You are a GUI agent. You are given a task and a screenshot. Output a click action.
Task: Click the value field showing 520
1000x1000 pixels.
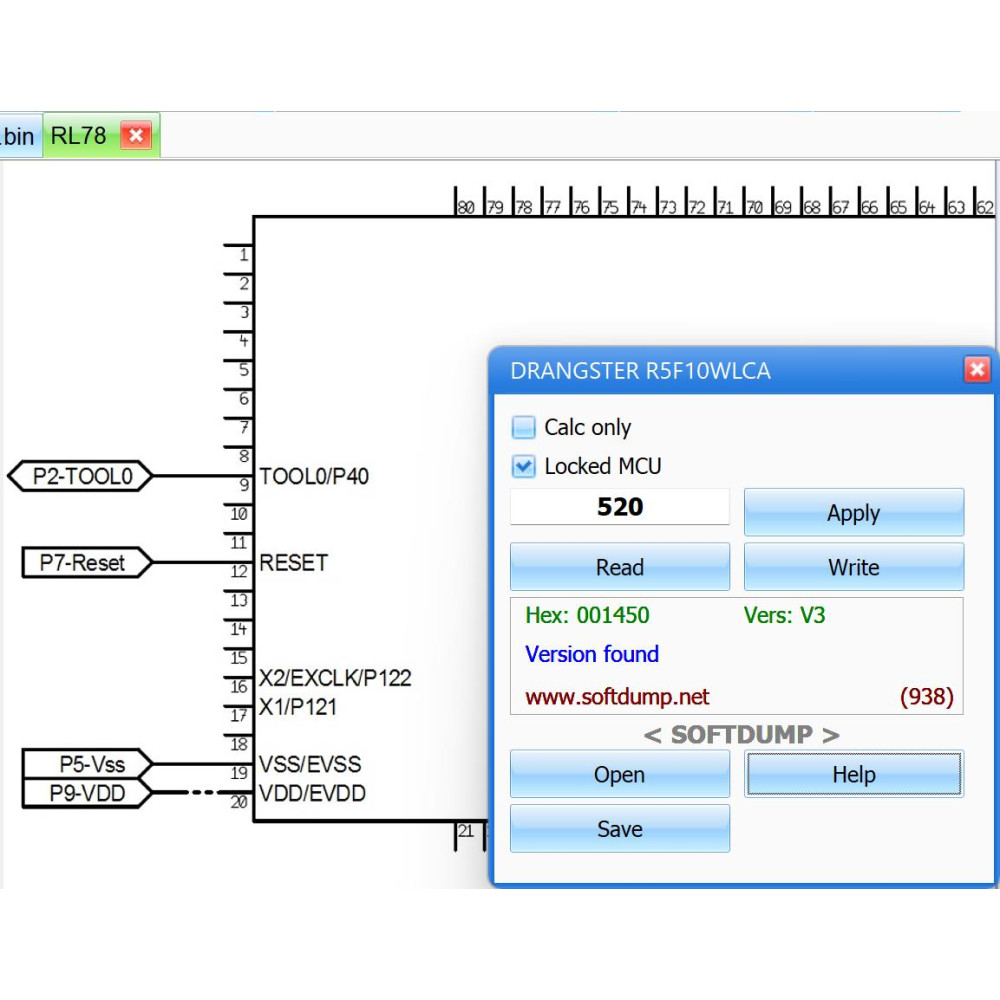pyautogui.click(x=619, y=507)
